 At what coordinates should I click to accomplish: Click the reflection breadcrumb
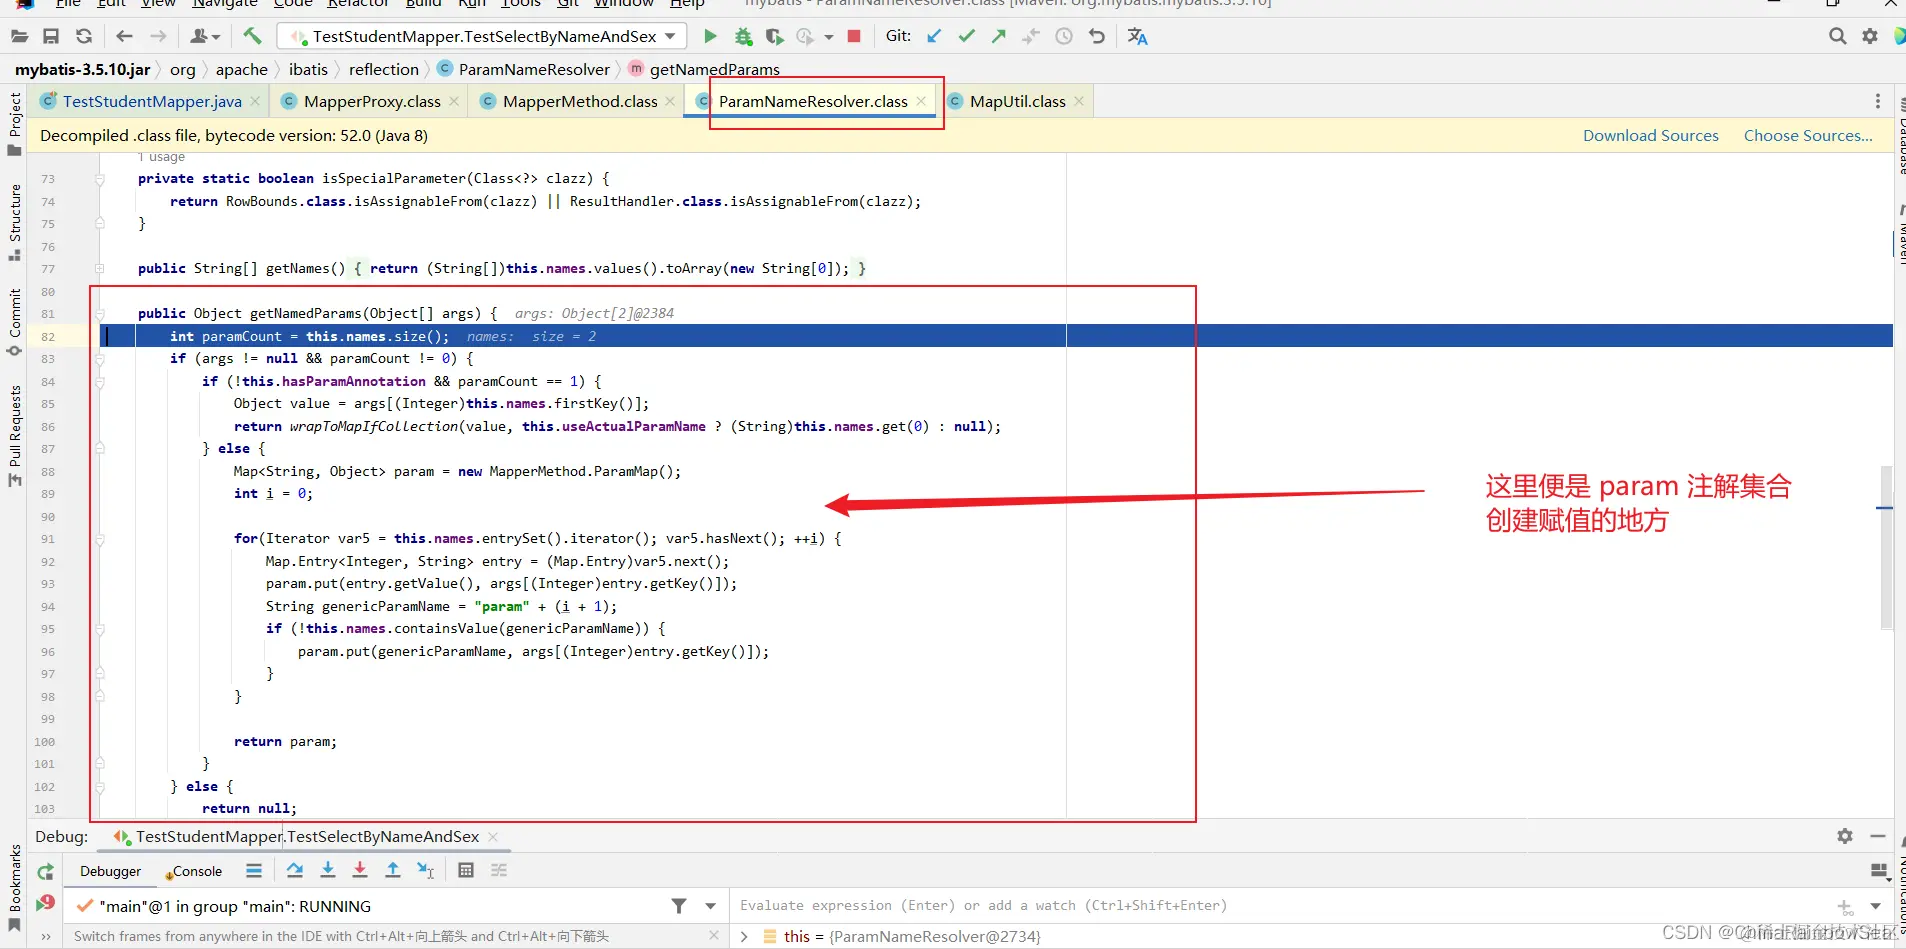(384, 69)
